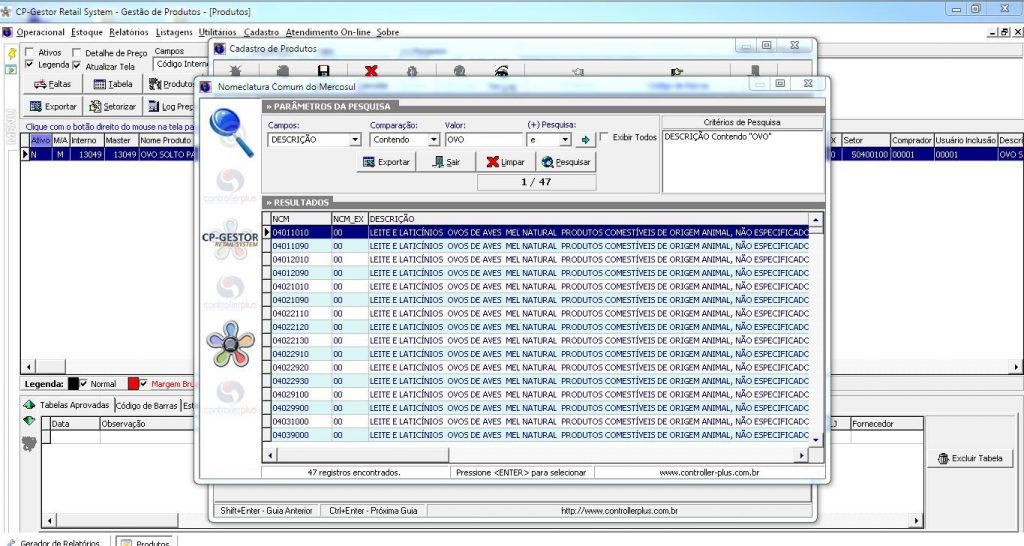Click the Nomeclatura Comum do Mercosul title bar icon

(x=206, y=86)
